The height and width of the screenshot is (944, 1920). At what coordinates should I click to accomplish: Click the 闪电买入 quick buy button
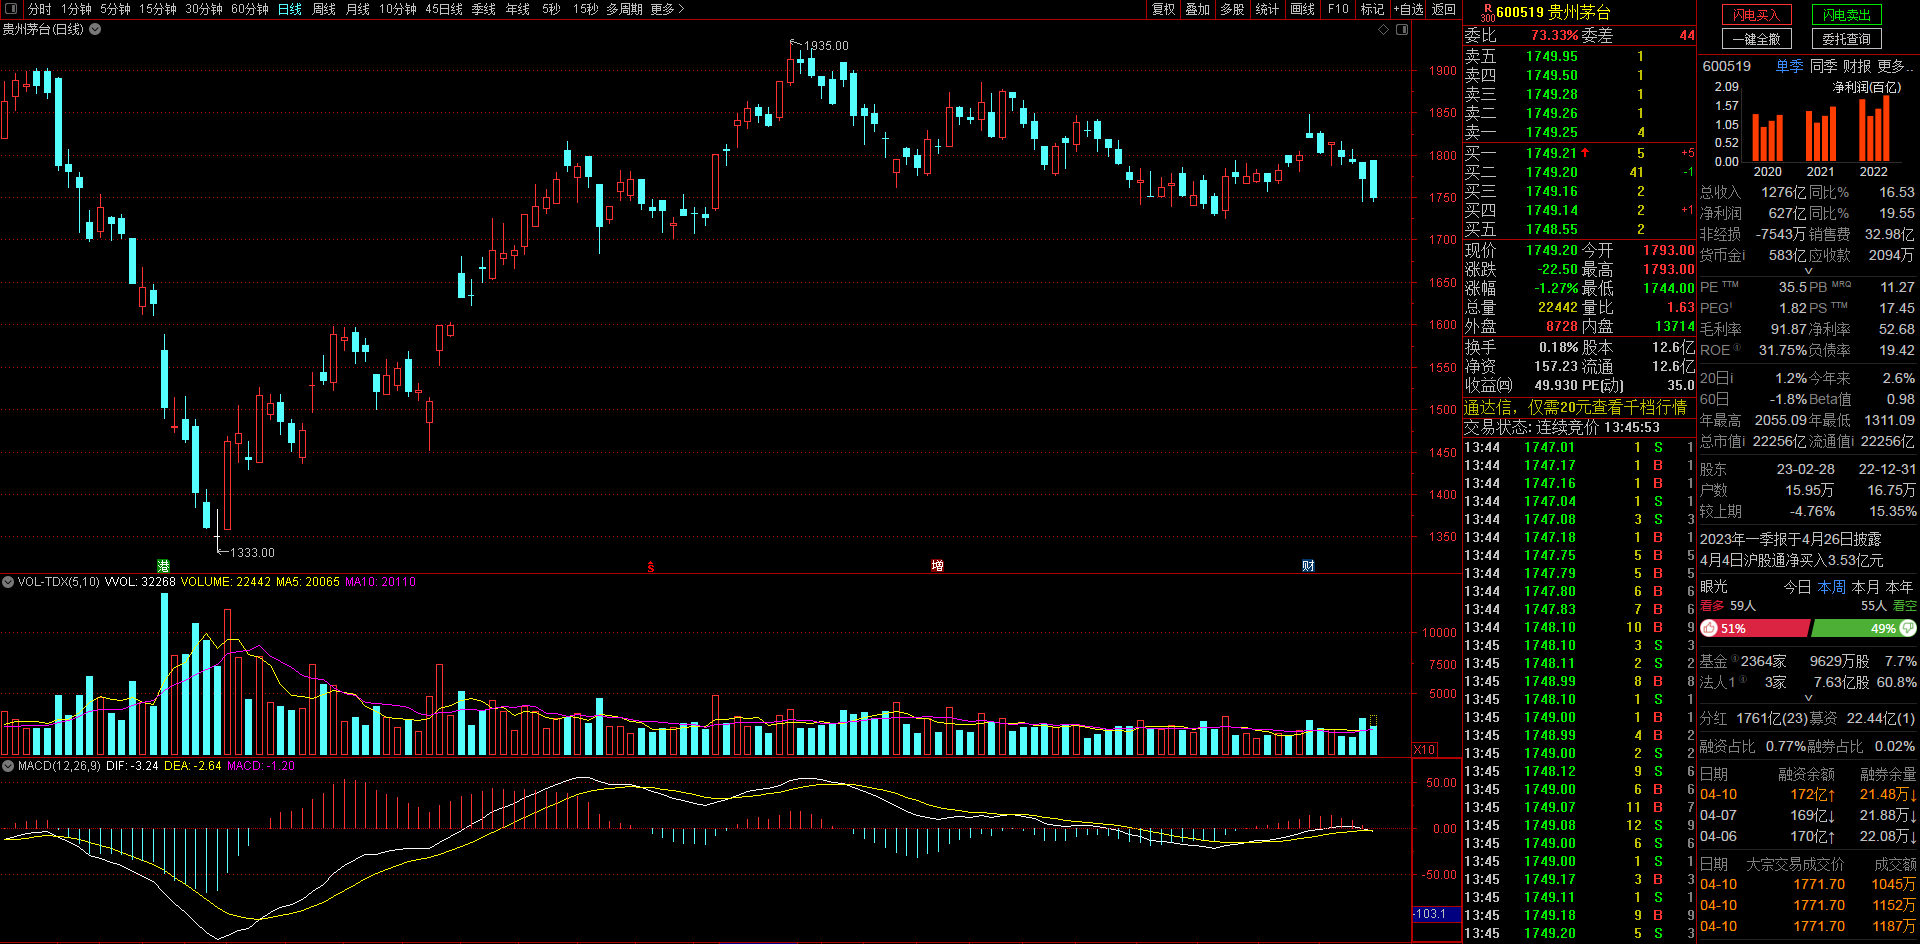pyautogui.click(x=1757, y=15)
